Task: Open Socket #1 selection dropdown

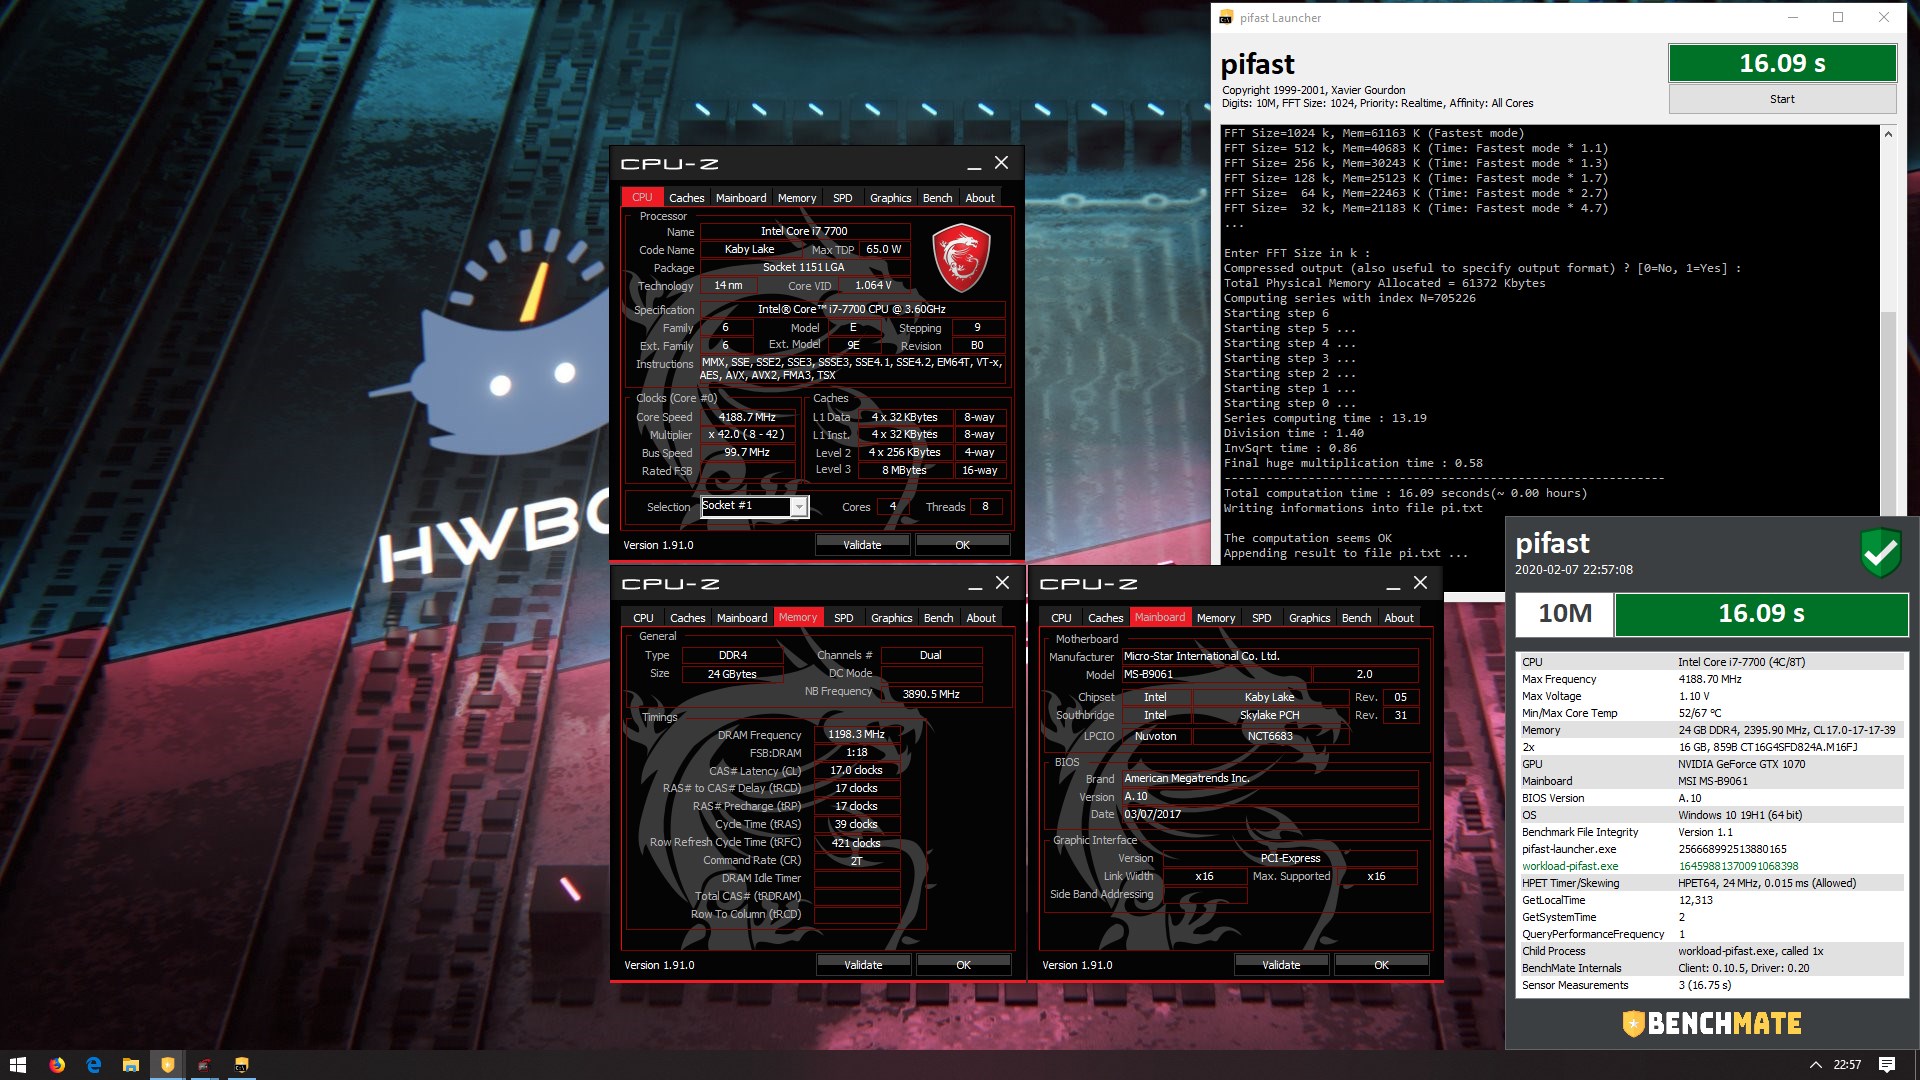Action: tap(755, 506)
